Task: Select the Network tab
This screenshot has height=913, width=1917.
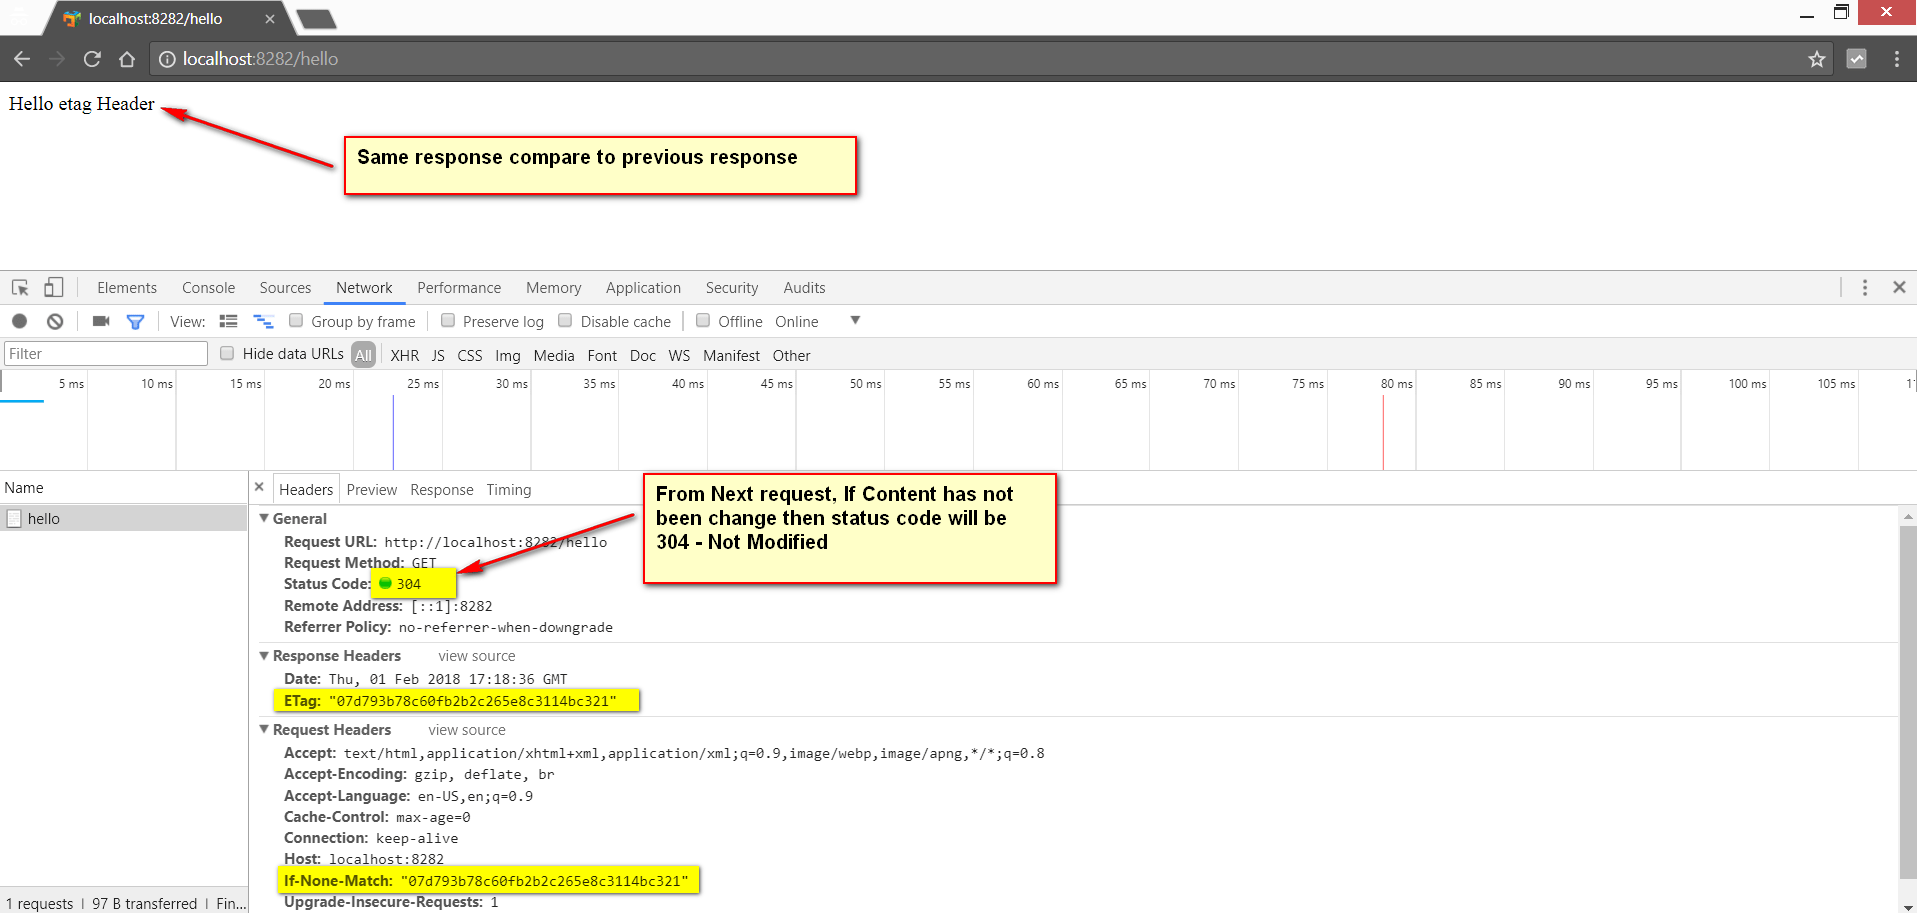Action: [x=364, y=288]
